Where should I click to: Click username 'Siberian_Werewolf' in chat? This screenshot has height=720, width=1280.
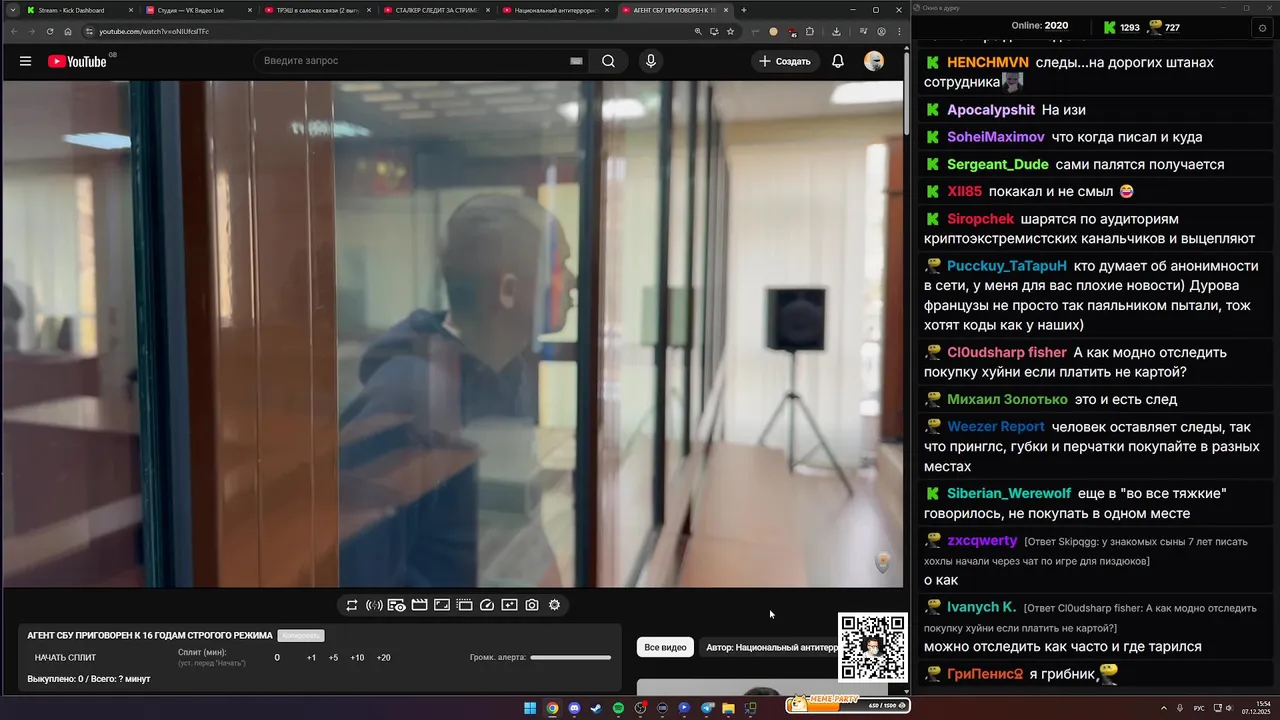[1009, 493]
